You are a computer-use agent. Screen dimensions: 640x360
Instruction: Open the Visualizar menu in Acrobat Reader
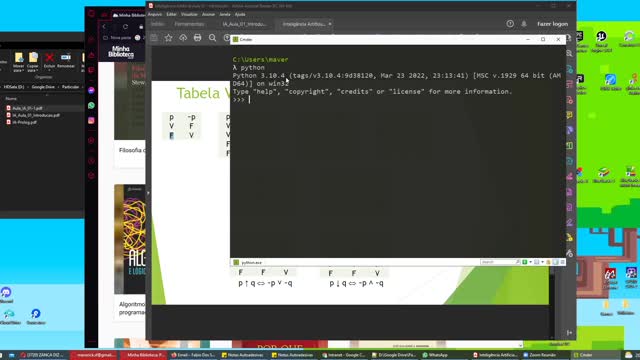pyautogui.click(x=189, y=14)
